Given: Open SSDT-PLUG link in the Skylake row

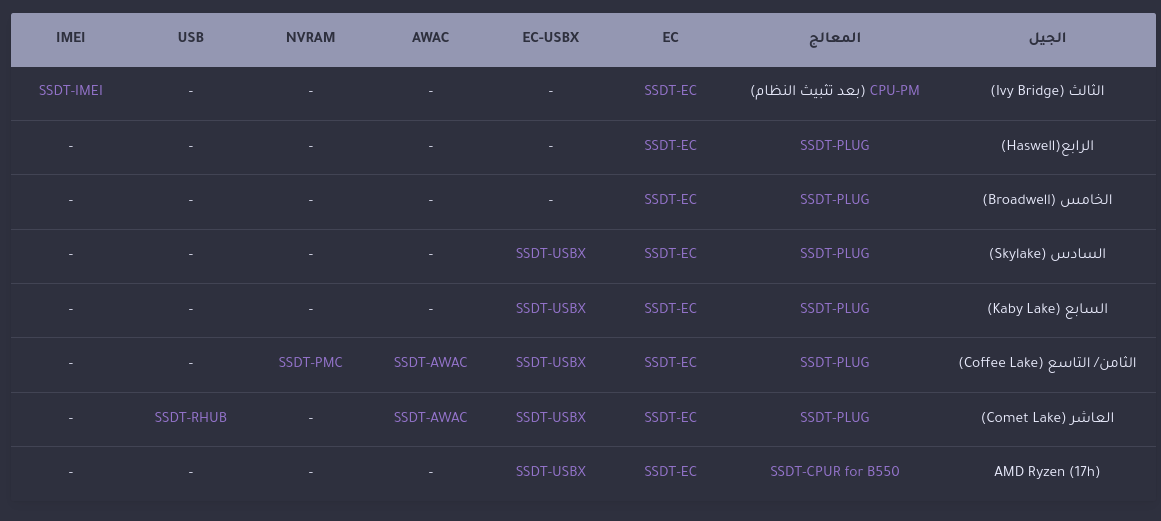Looking at the screenshot, I should (835, 253).
